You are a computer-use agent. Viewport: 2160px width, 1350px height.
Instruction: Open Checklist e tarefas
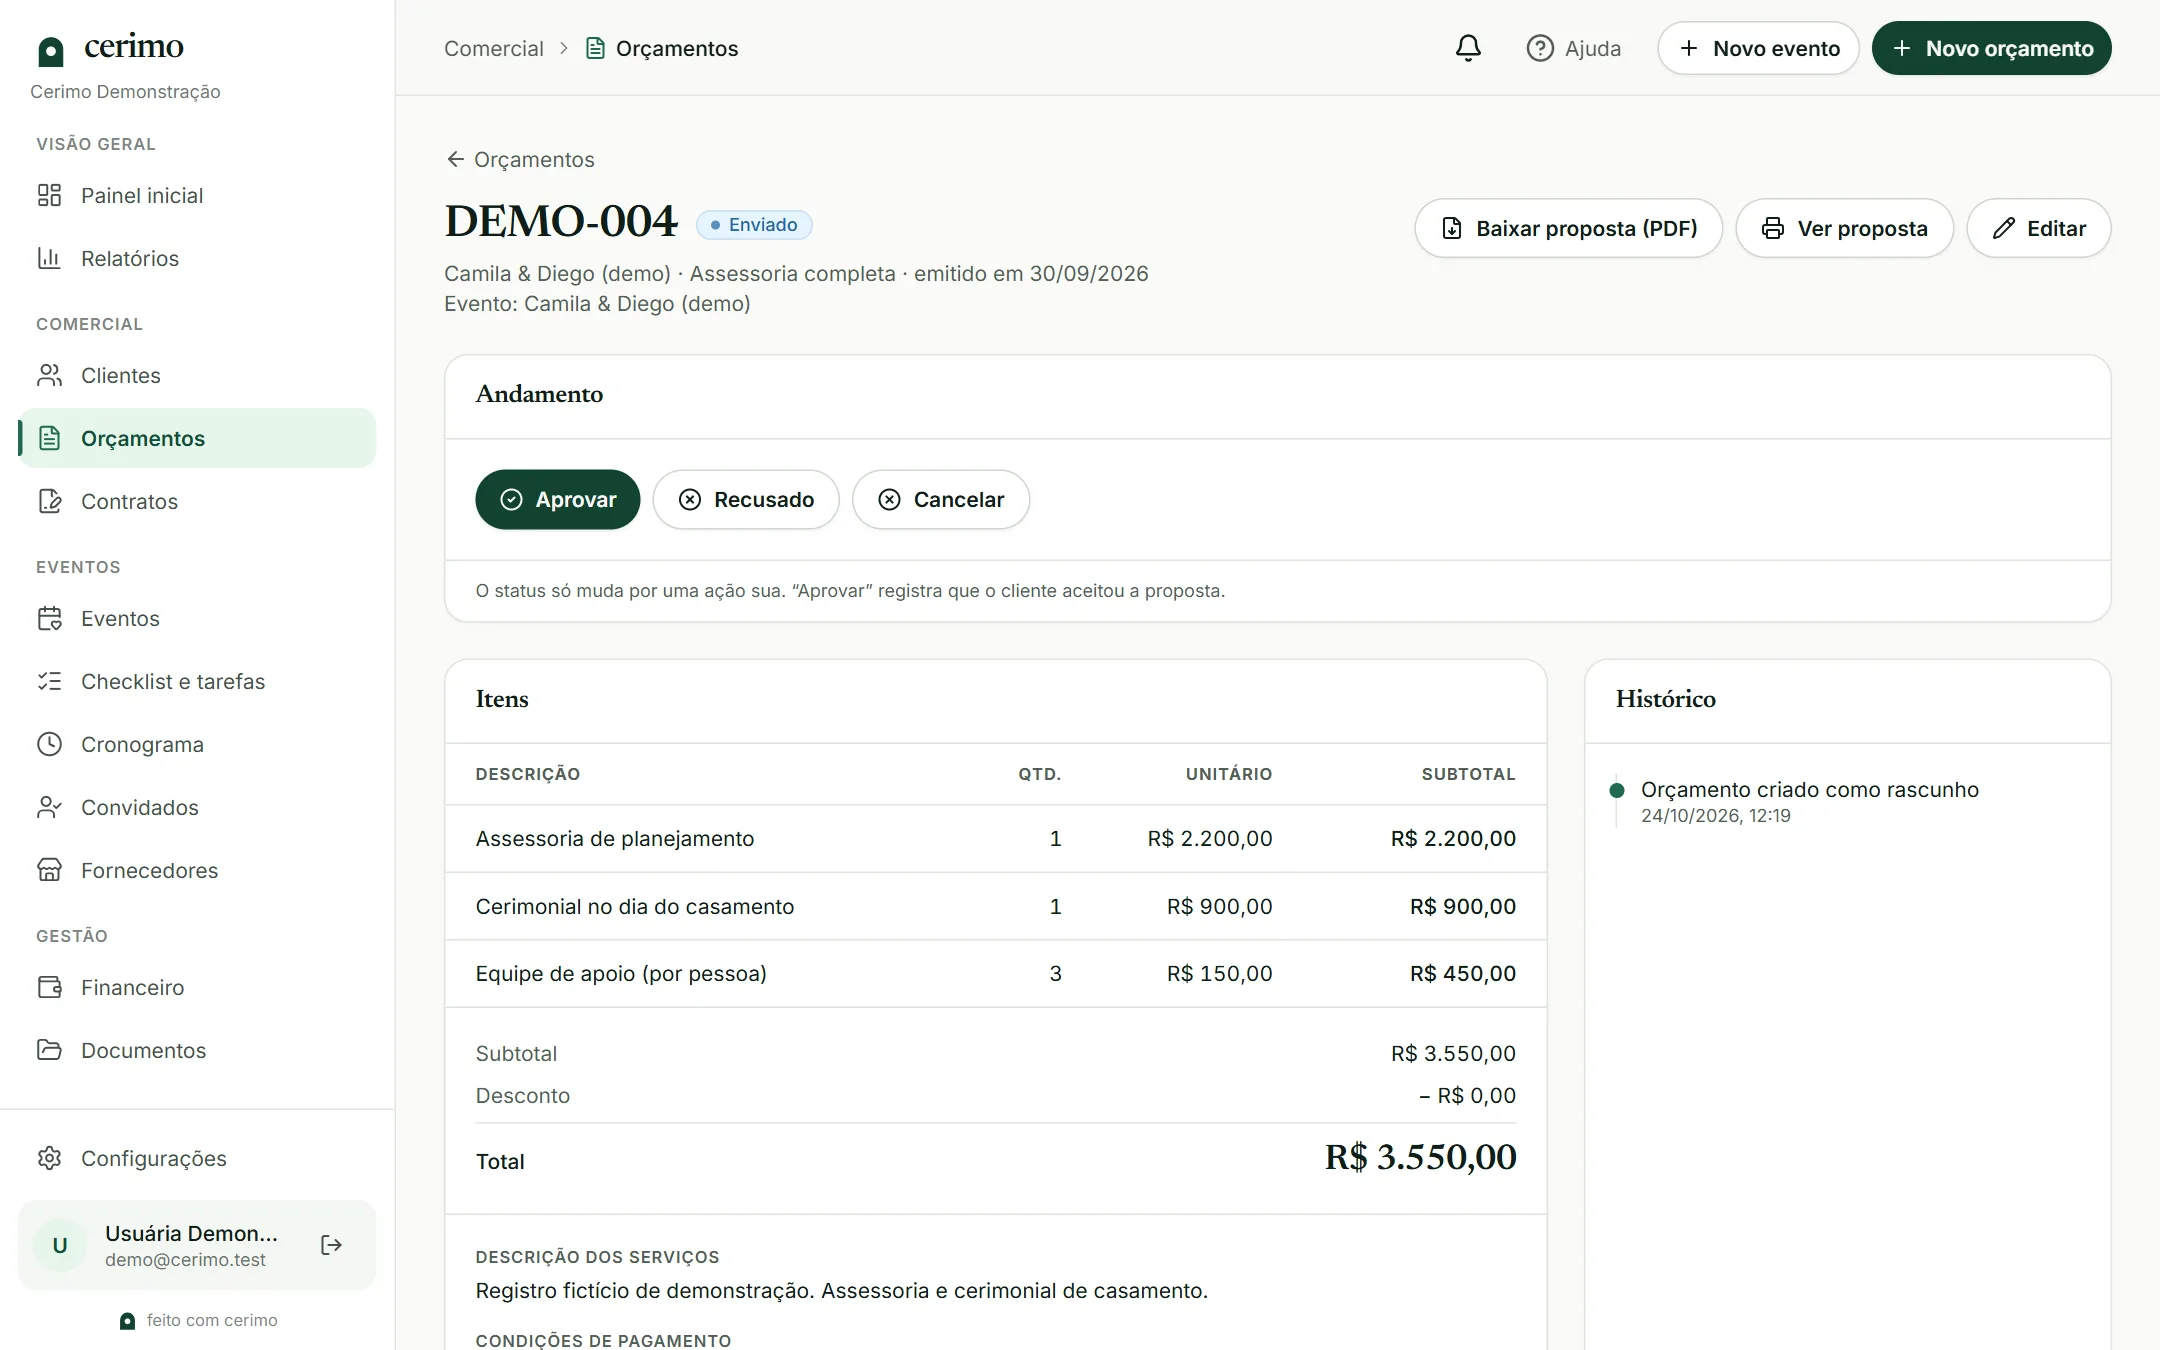tap(197, 682)
